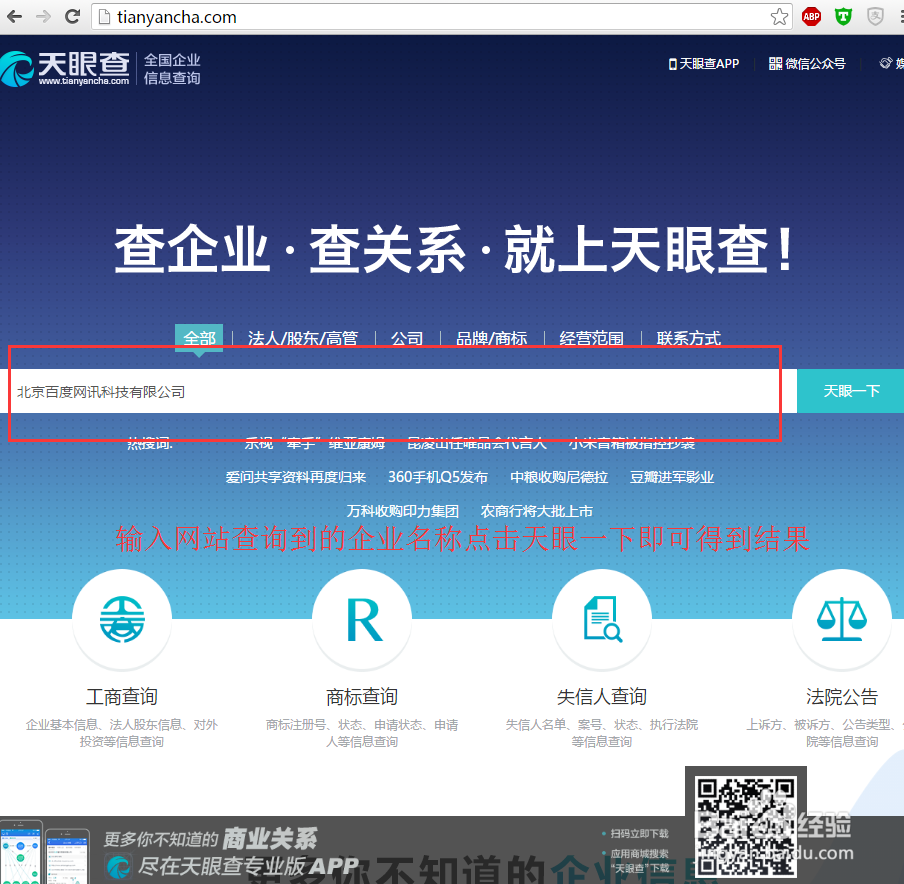Click the phone screenshots thumbnail in banner

pyautogui.click(x=44, y=852)
